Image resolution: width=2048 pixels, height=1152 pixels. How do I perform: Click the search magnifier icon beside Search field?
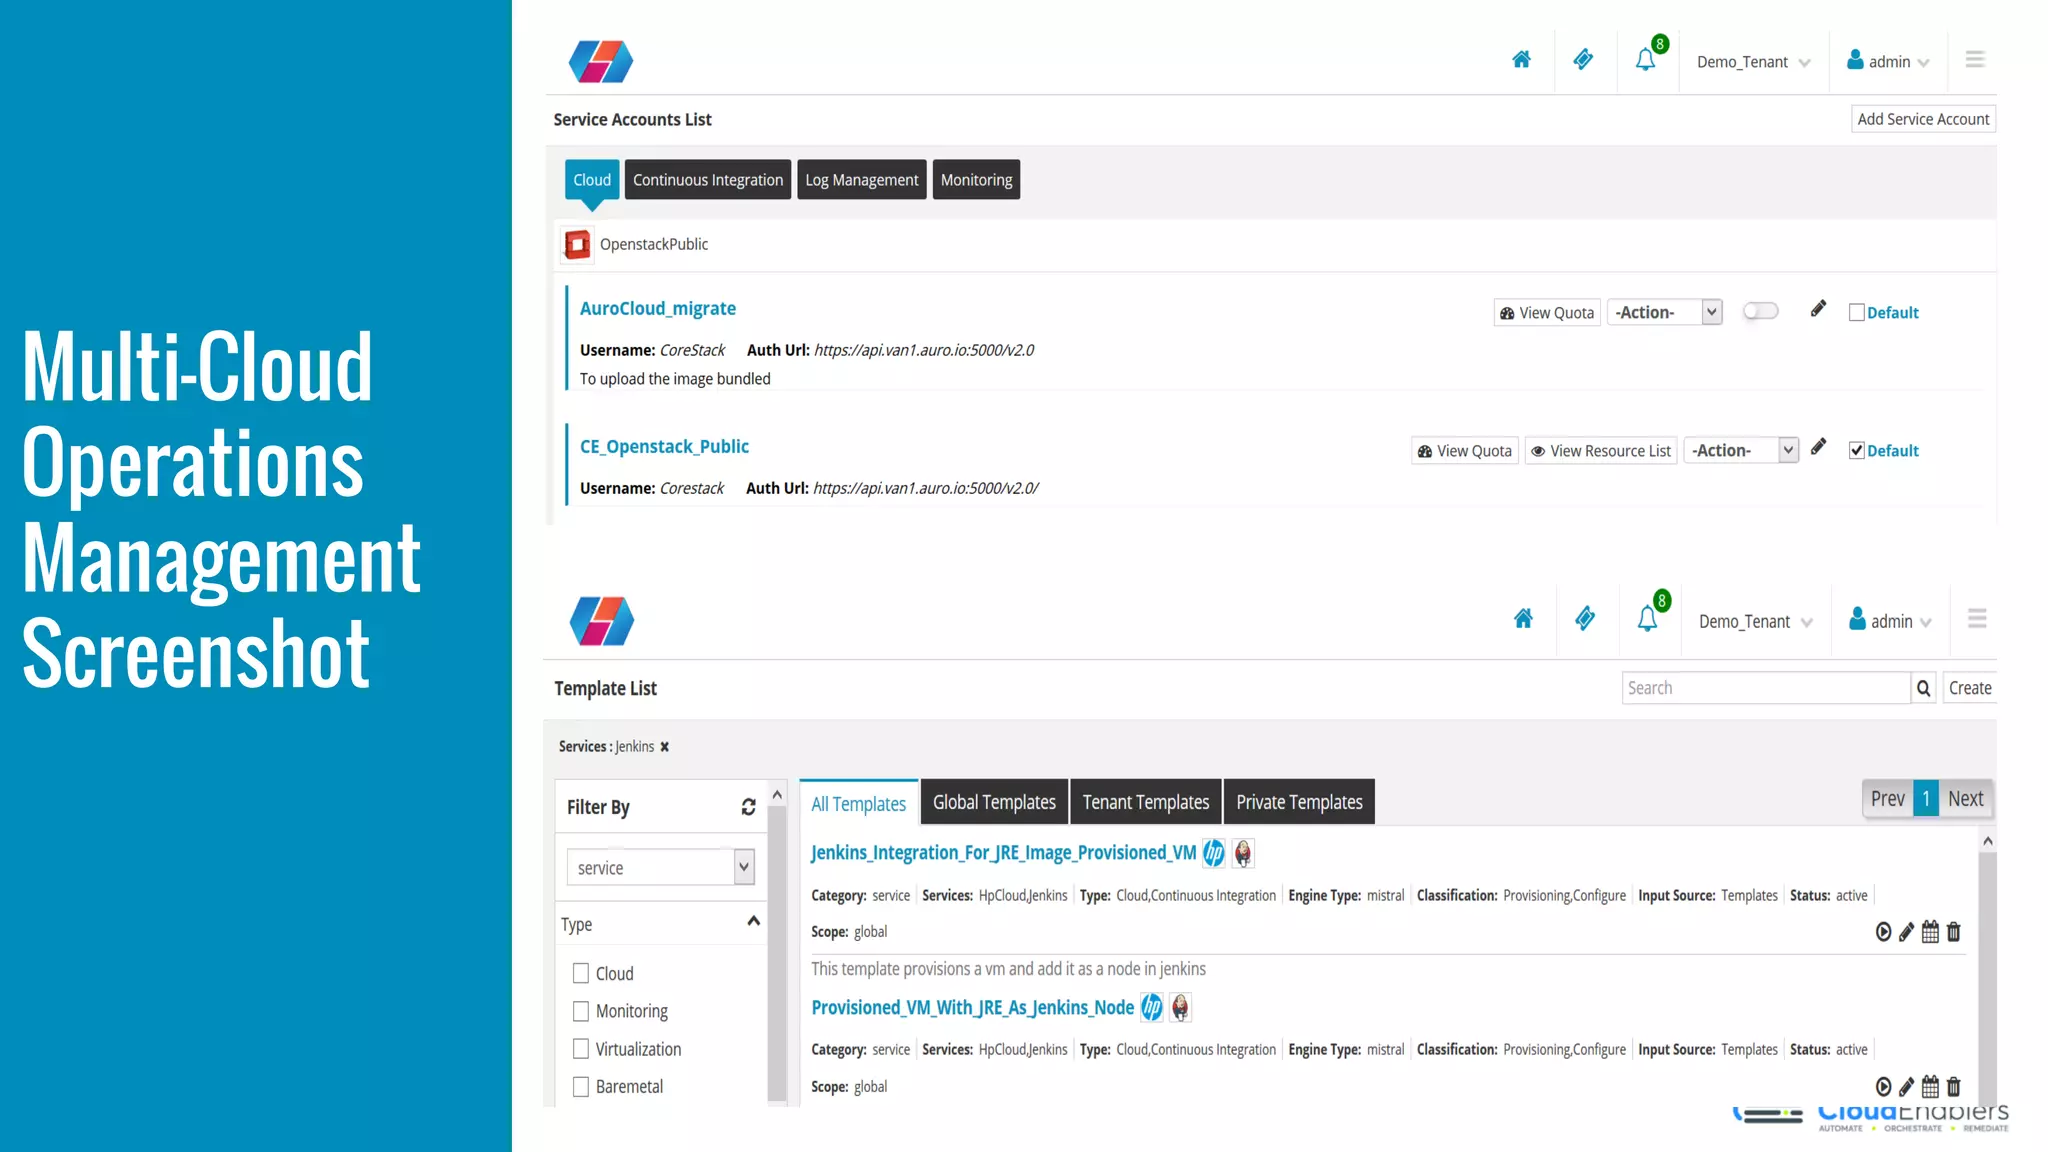tap(1923, 688)
